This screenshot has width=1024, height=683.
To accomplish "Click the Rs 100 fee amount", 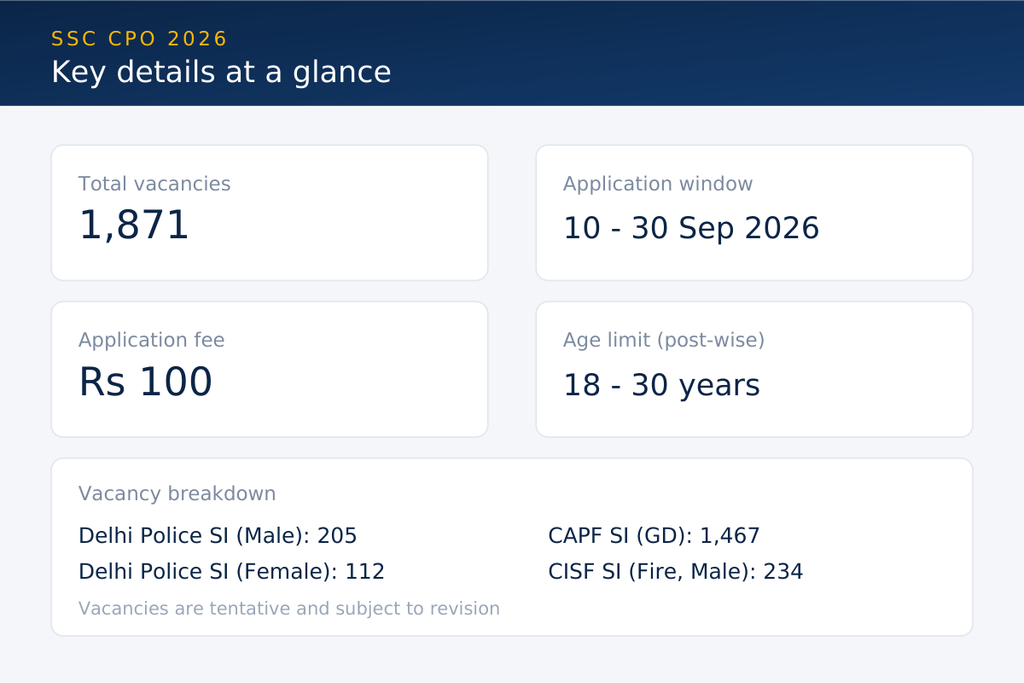I will 145,382.
